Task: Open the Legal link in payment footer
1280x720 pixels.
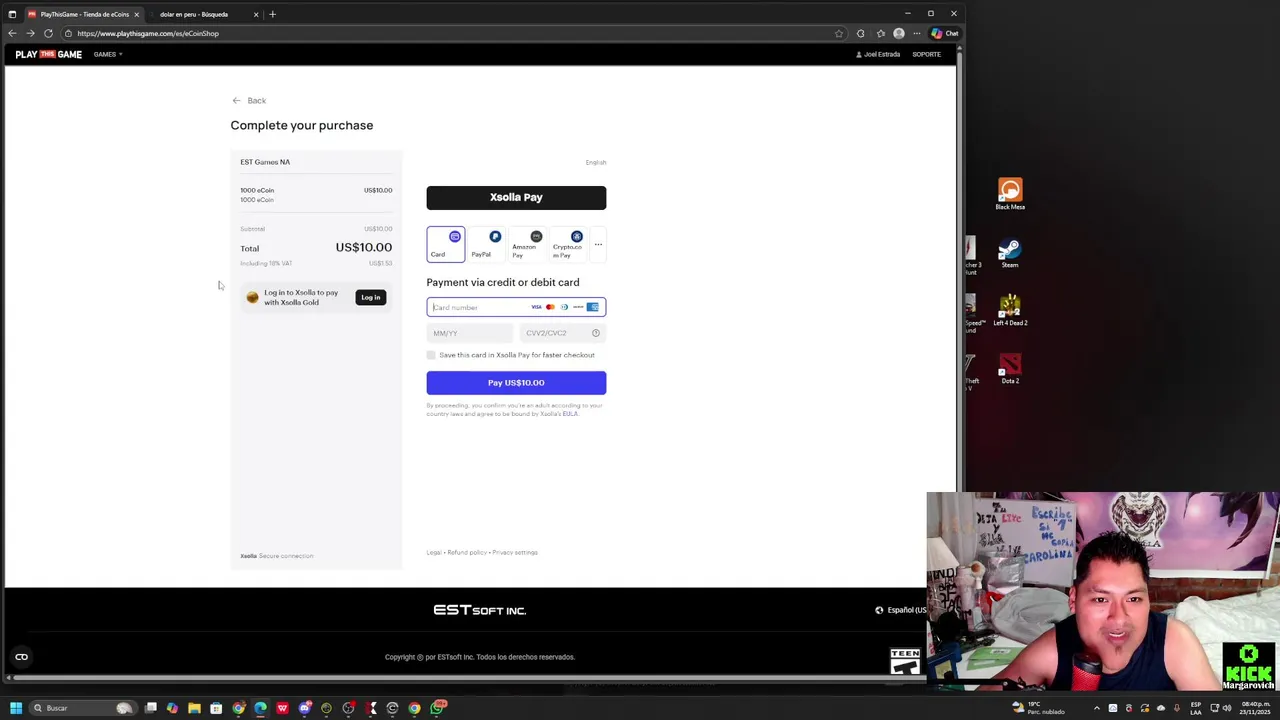Action: coord(434,552)
